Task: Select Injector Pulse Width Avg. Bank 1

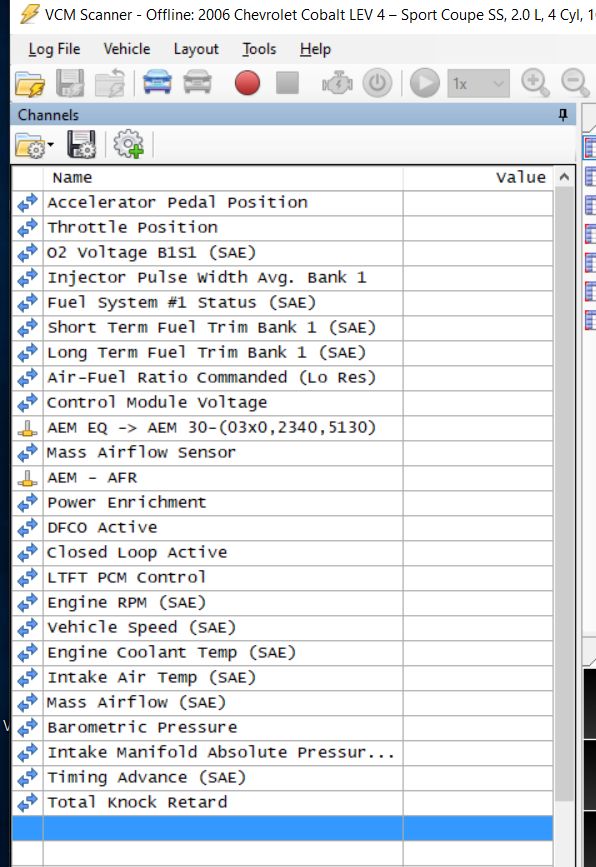Action: 283,278
